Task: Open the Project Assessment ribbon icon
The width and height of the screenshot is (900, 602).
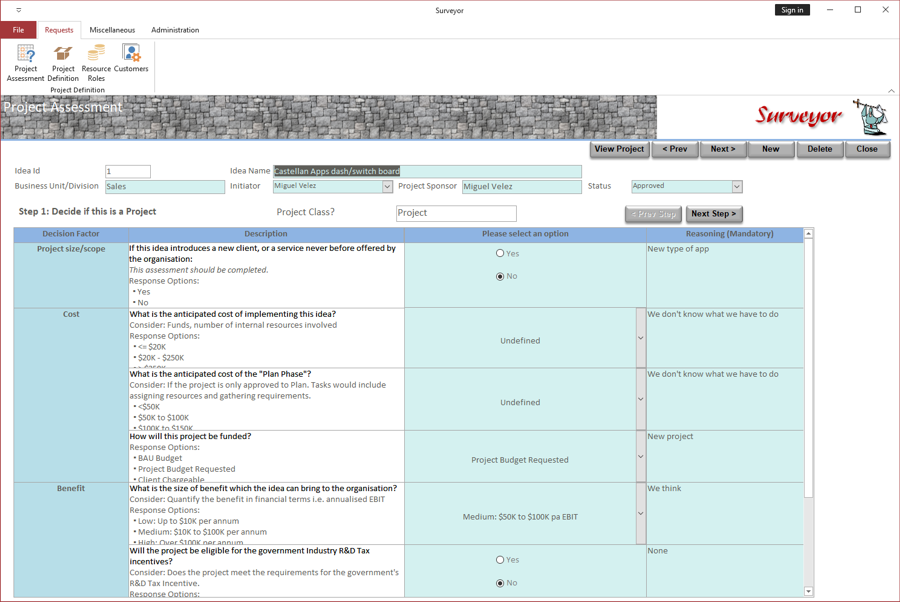Action: pyautogui.click(x=25, y=63)
